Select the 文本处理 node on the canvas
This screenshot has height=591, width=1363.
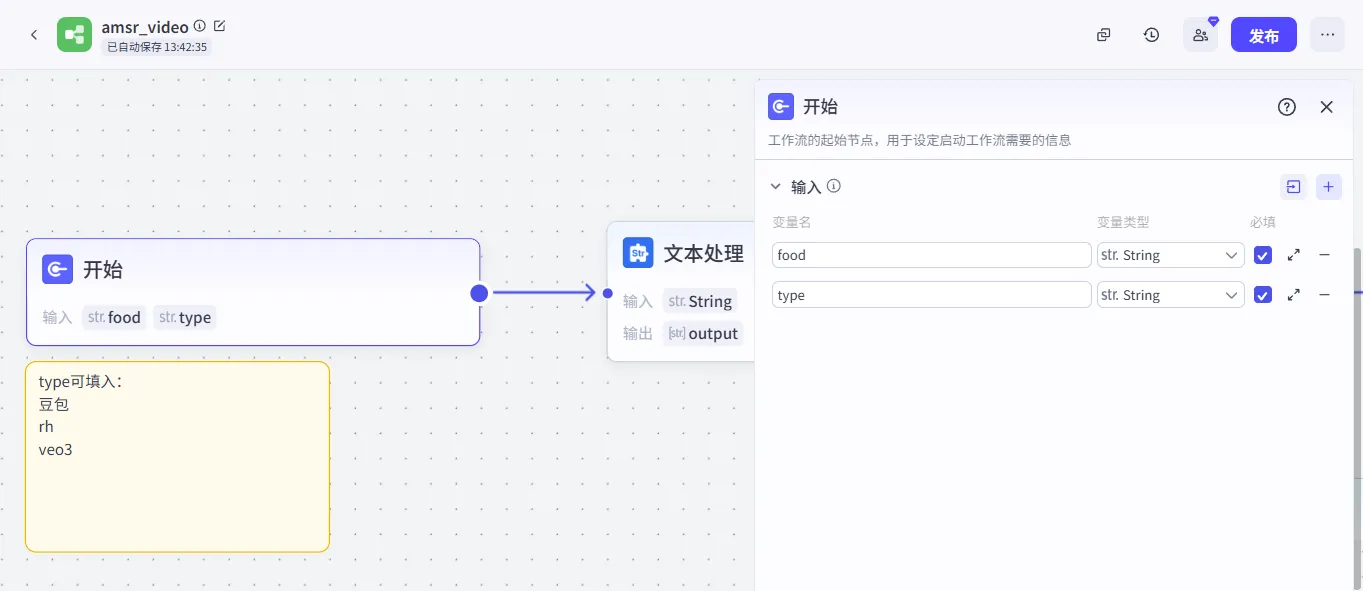tap(690, 254)
